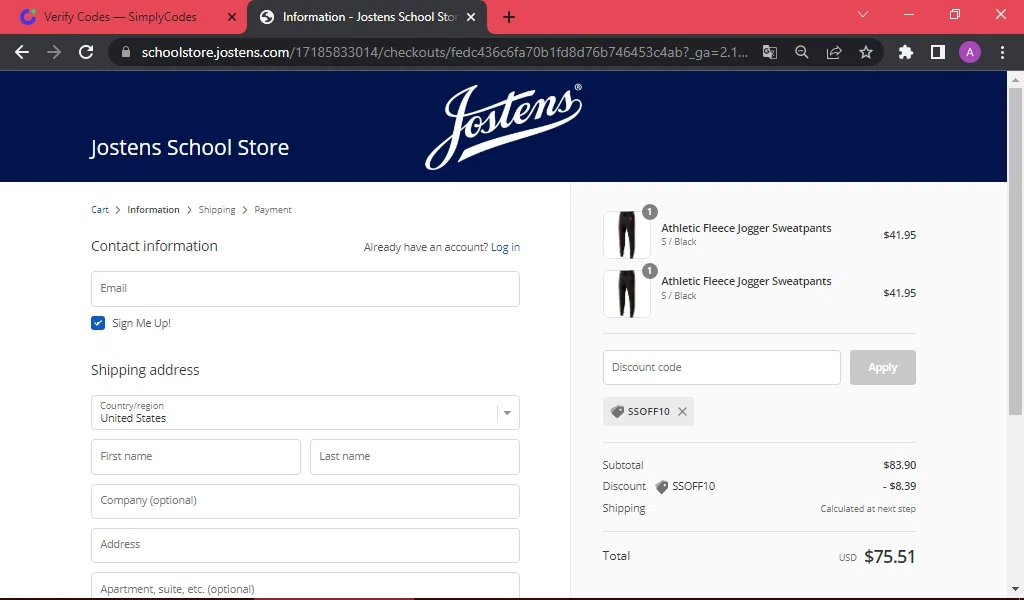Click the $83.90 subtotal value
Image resolution: width=1024 pixels, height=600 pixels.
[x=899, y=465]
